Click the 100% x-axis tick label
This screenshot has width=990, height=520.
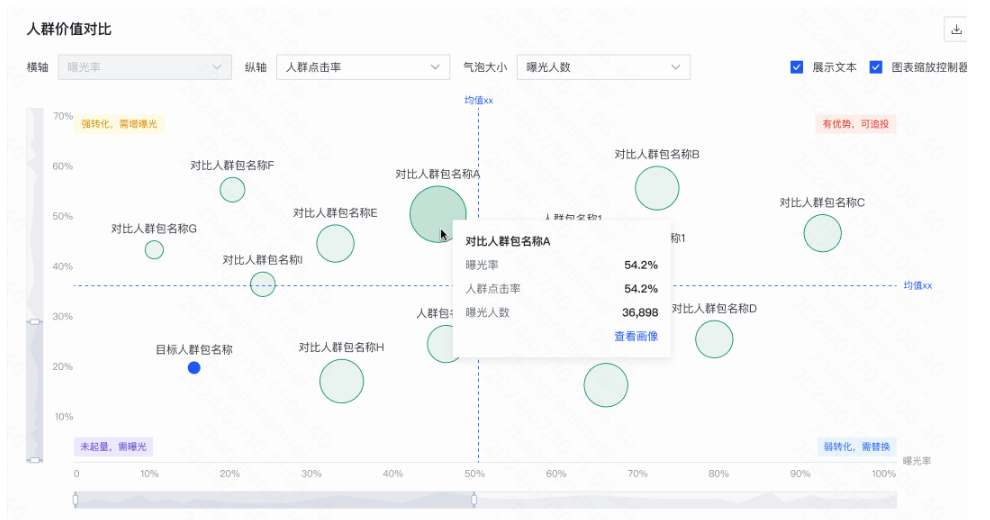point(883,473)
